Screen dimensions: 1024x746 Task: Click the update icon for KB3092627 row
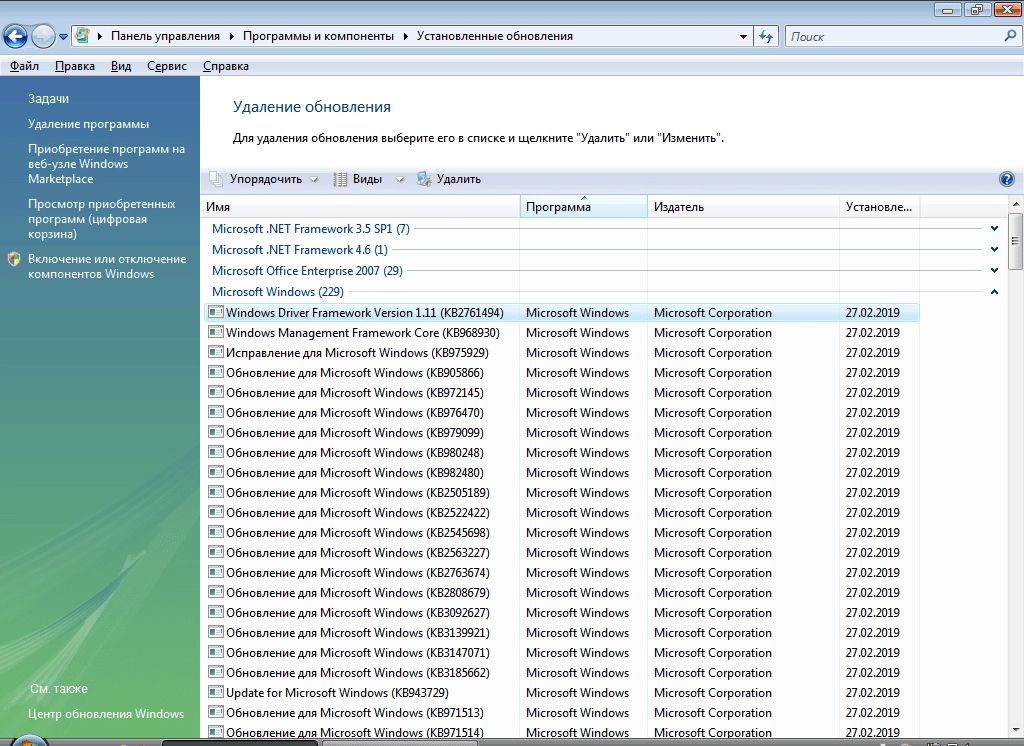pos(216,613)
